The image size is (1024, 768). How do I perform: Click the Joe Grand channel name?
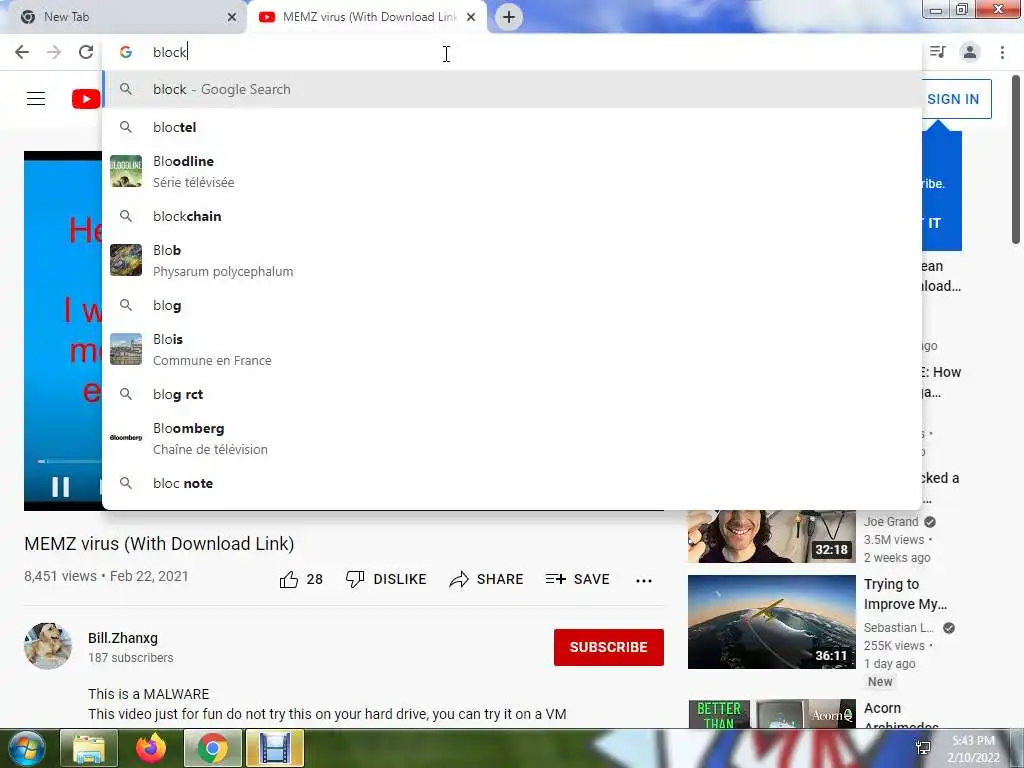click(x=891, y=522)
